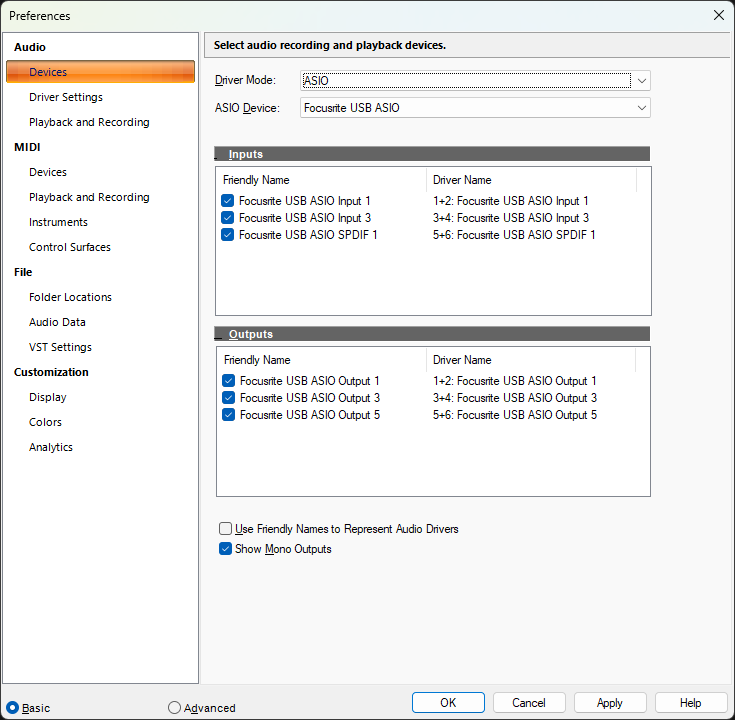Open Folder Locations page

tap(70, 297)
